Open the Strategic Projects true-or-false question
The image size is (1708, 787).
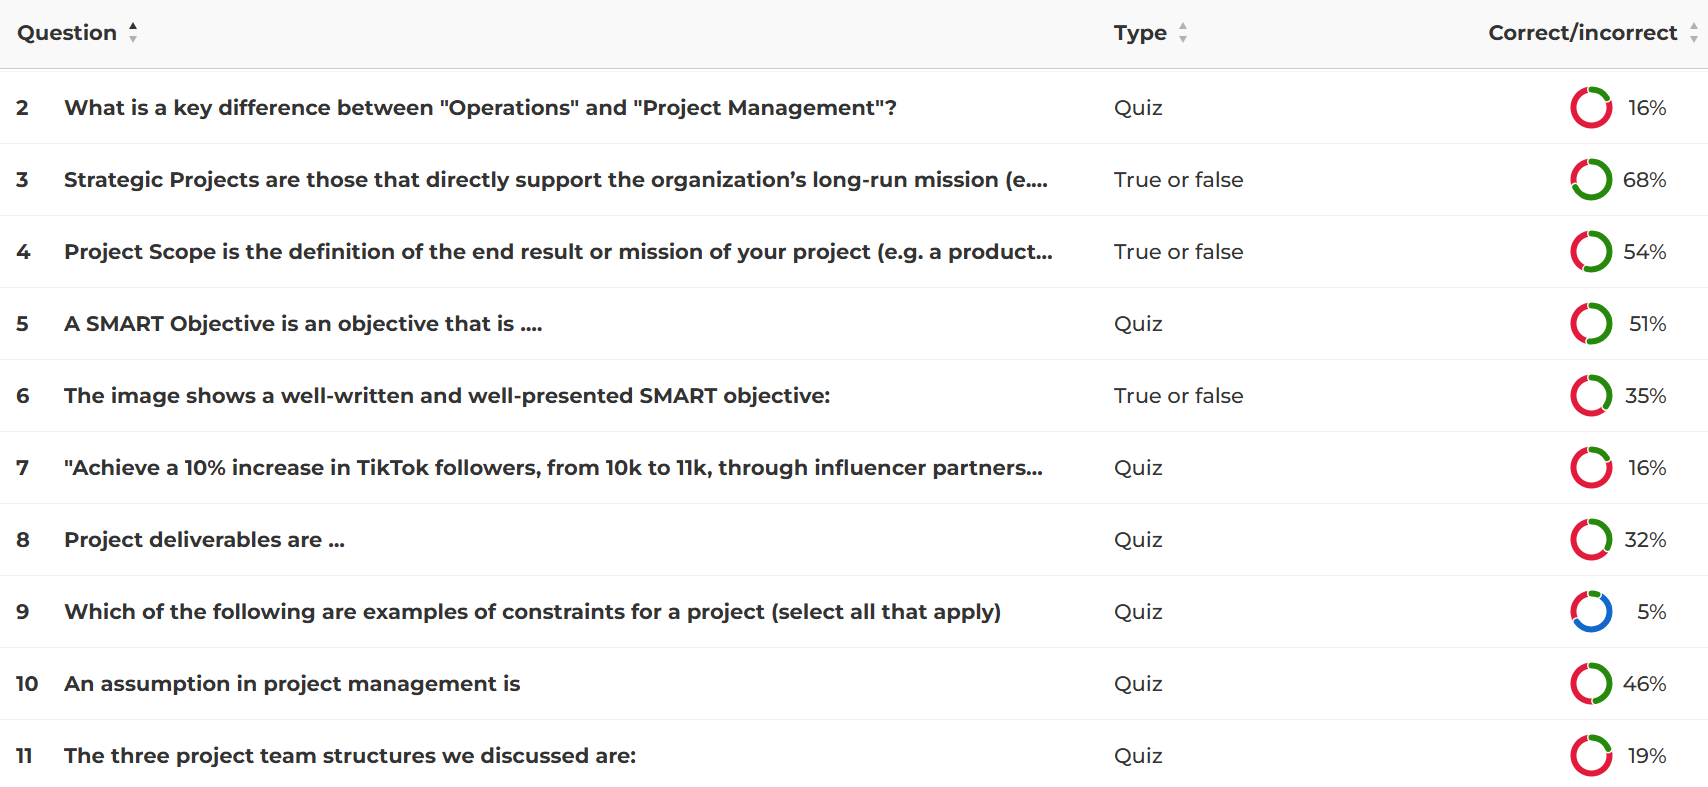(555, 180)
